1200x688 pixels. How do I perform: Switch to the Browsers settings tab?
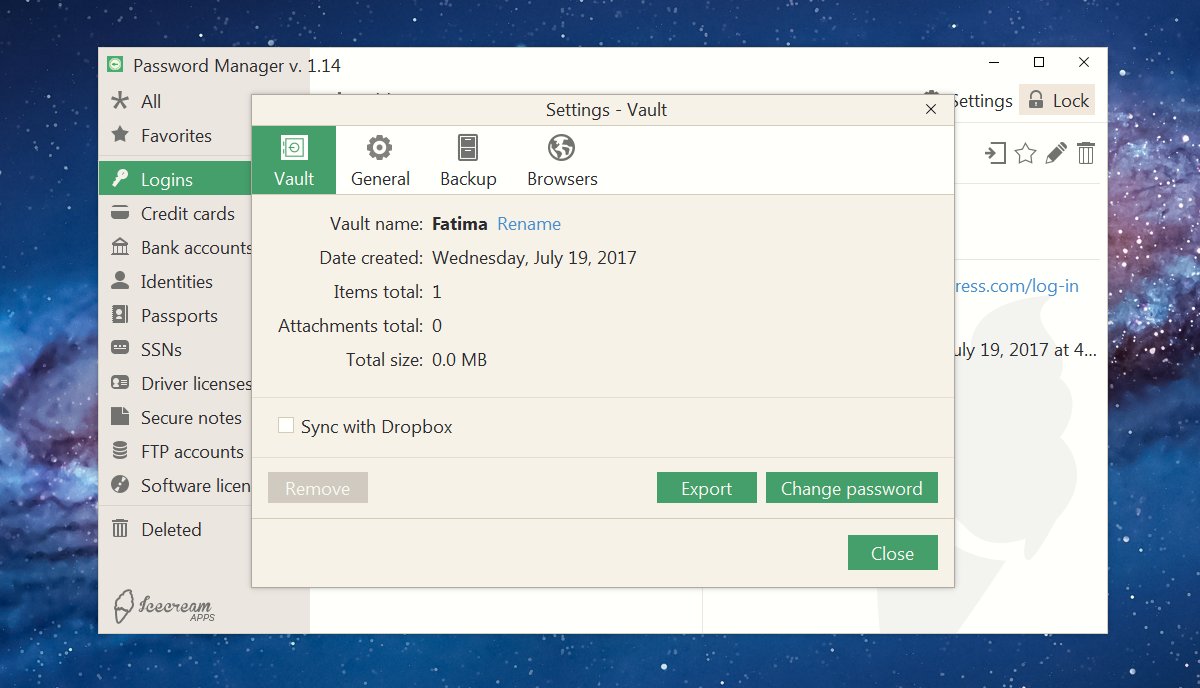click(x=562, y=160)
